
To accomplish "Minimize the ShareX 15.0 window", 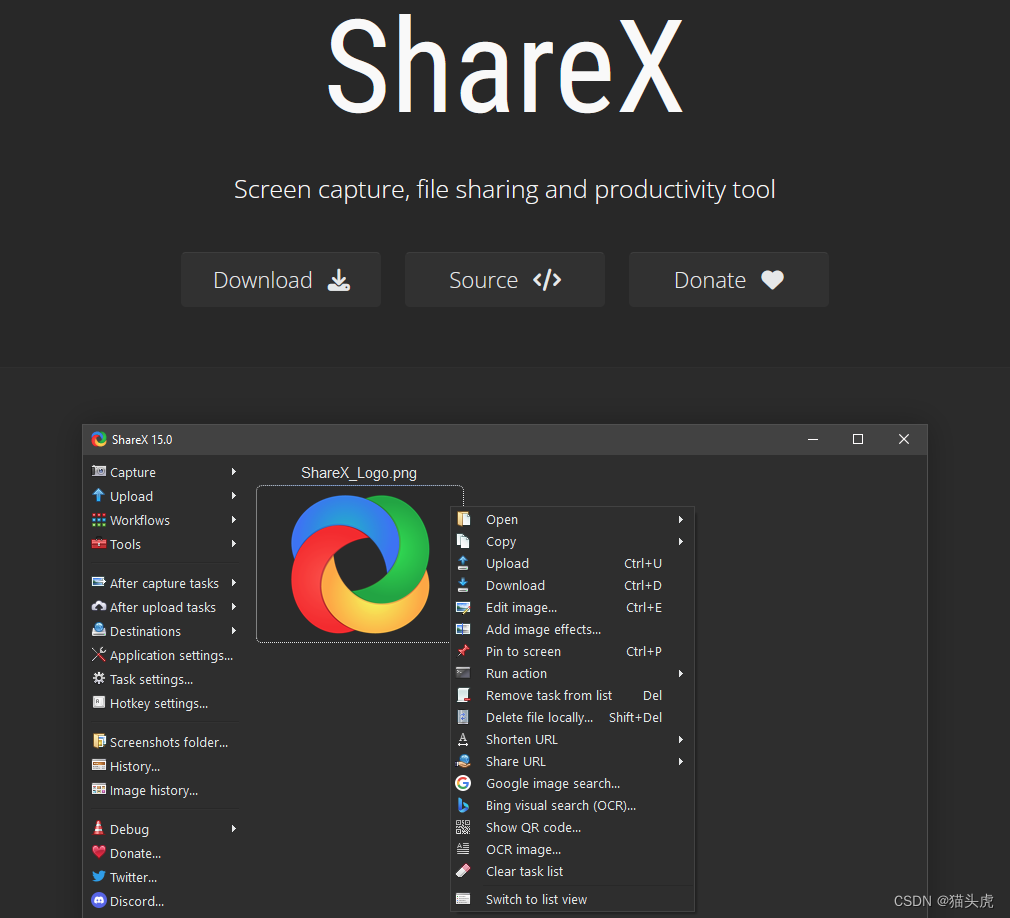I will point(813,439).
